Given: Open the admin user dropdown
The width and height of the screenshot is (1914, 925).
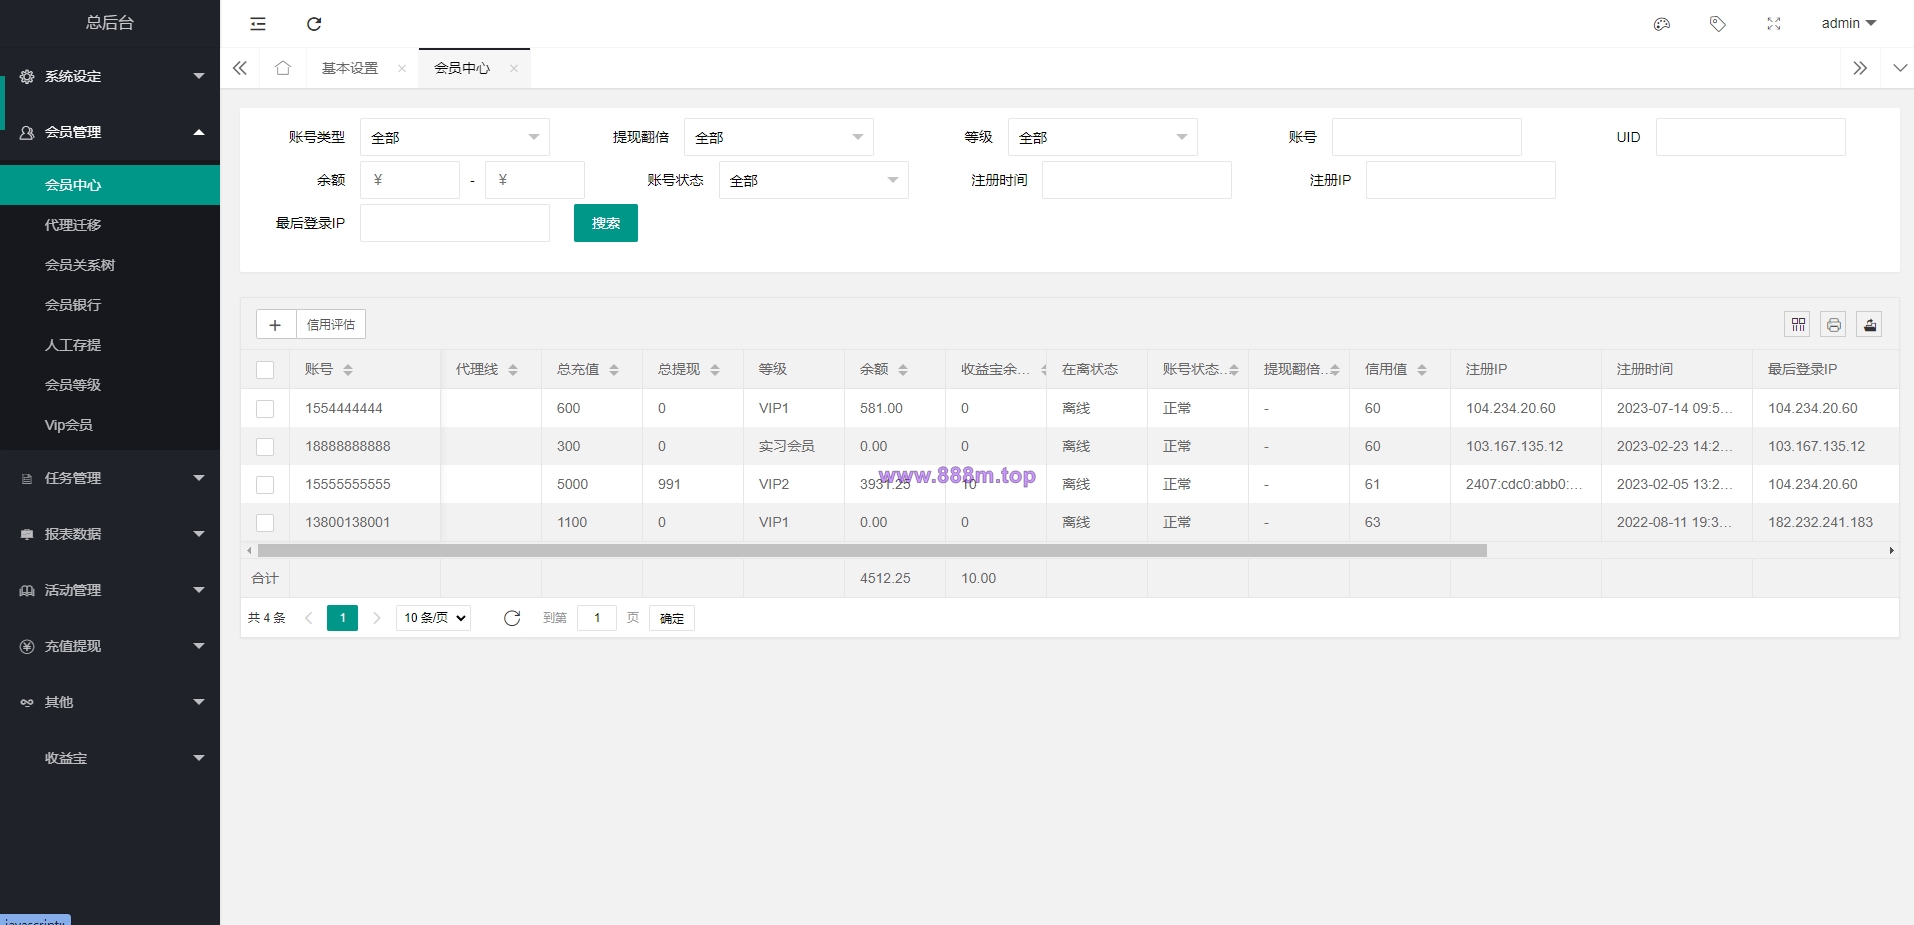Looking at the screenshot, I should pyautogui.click(x=1849, y=23).
